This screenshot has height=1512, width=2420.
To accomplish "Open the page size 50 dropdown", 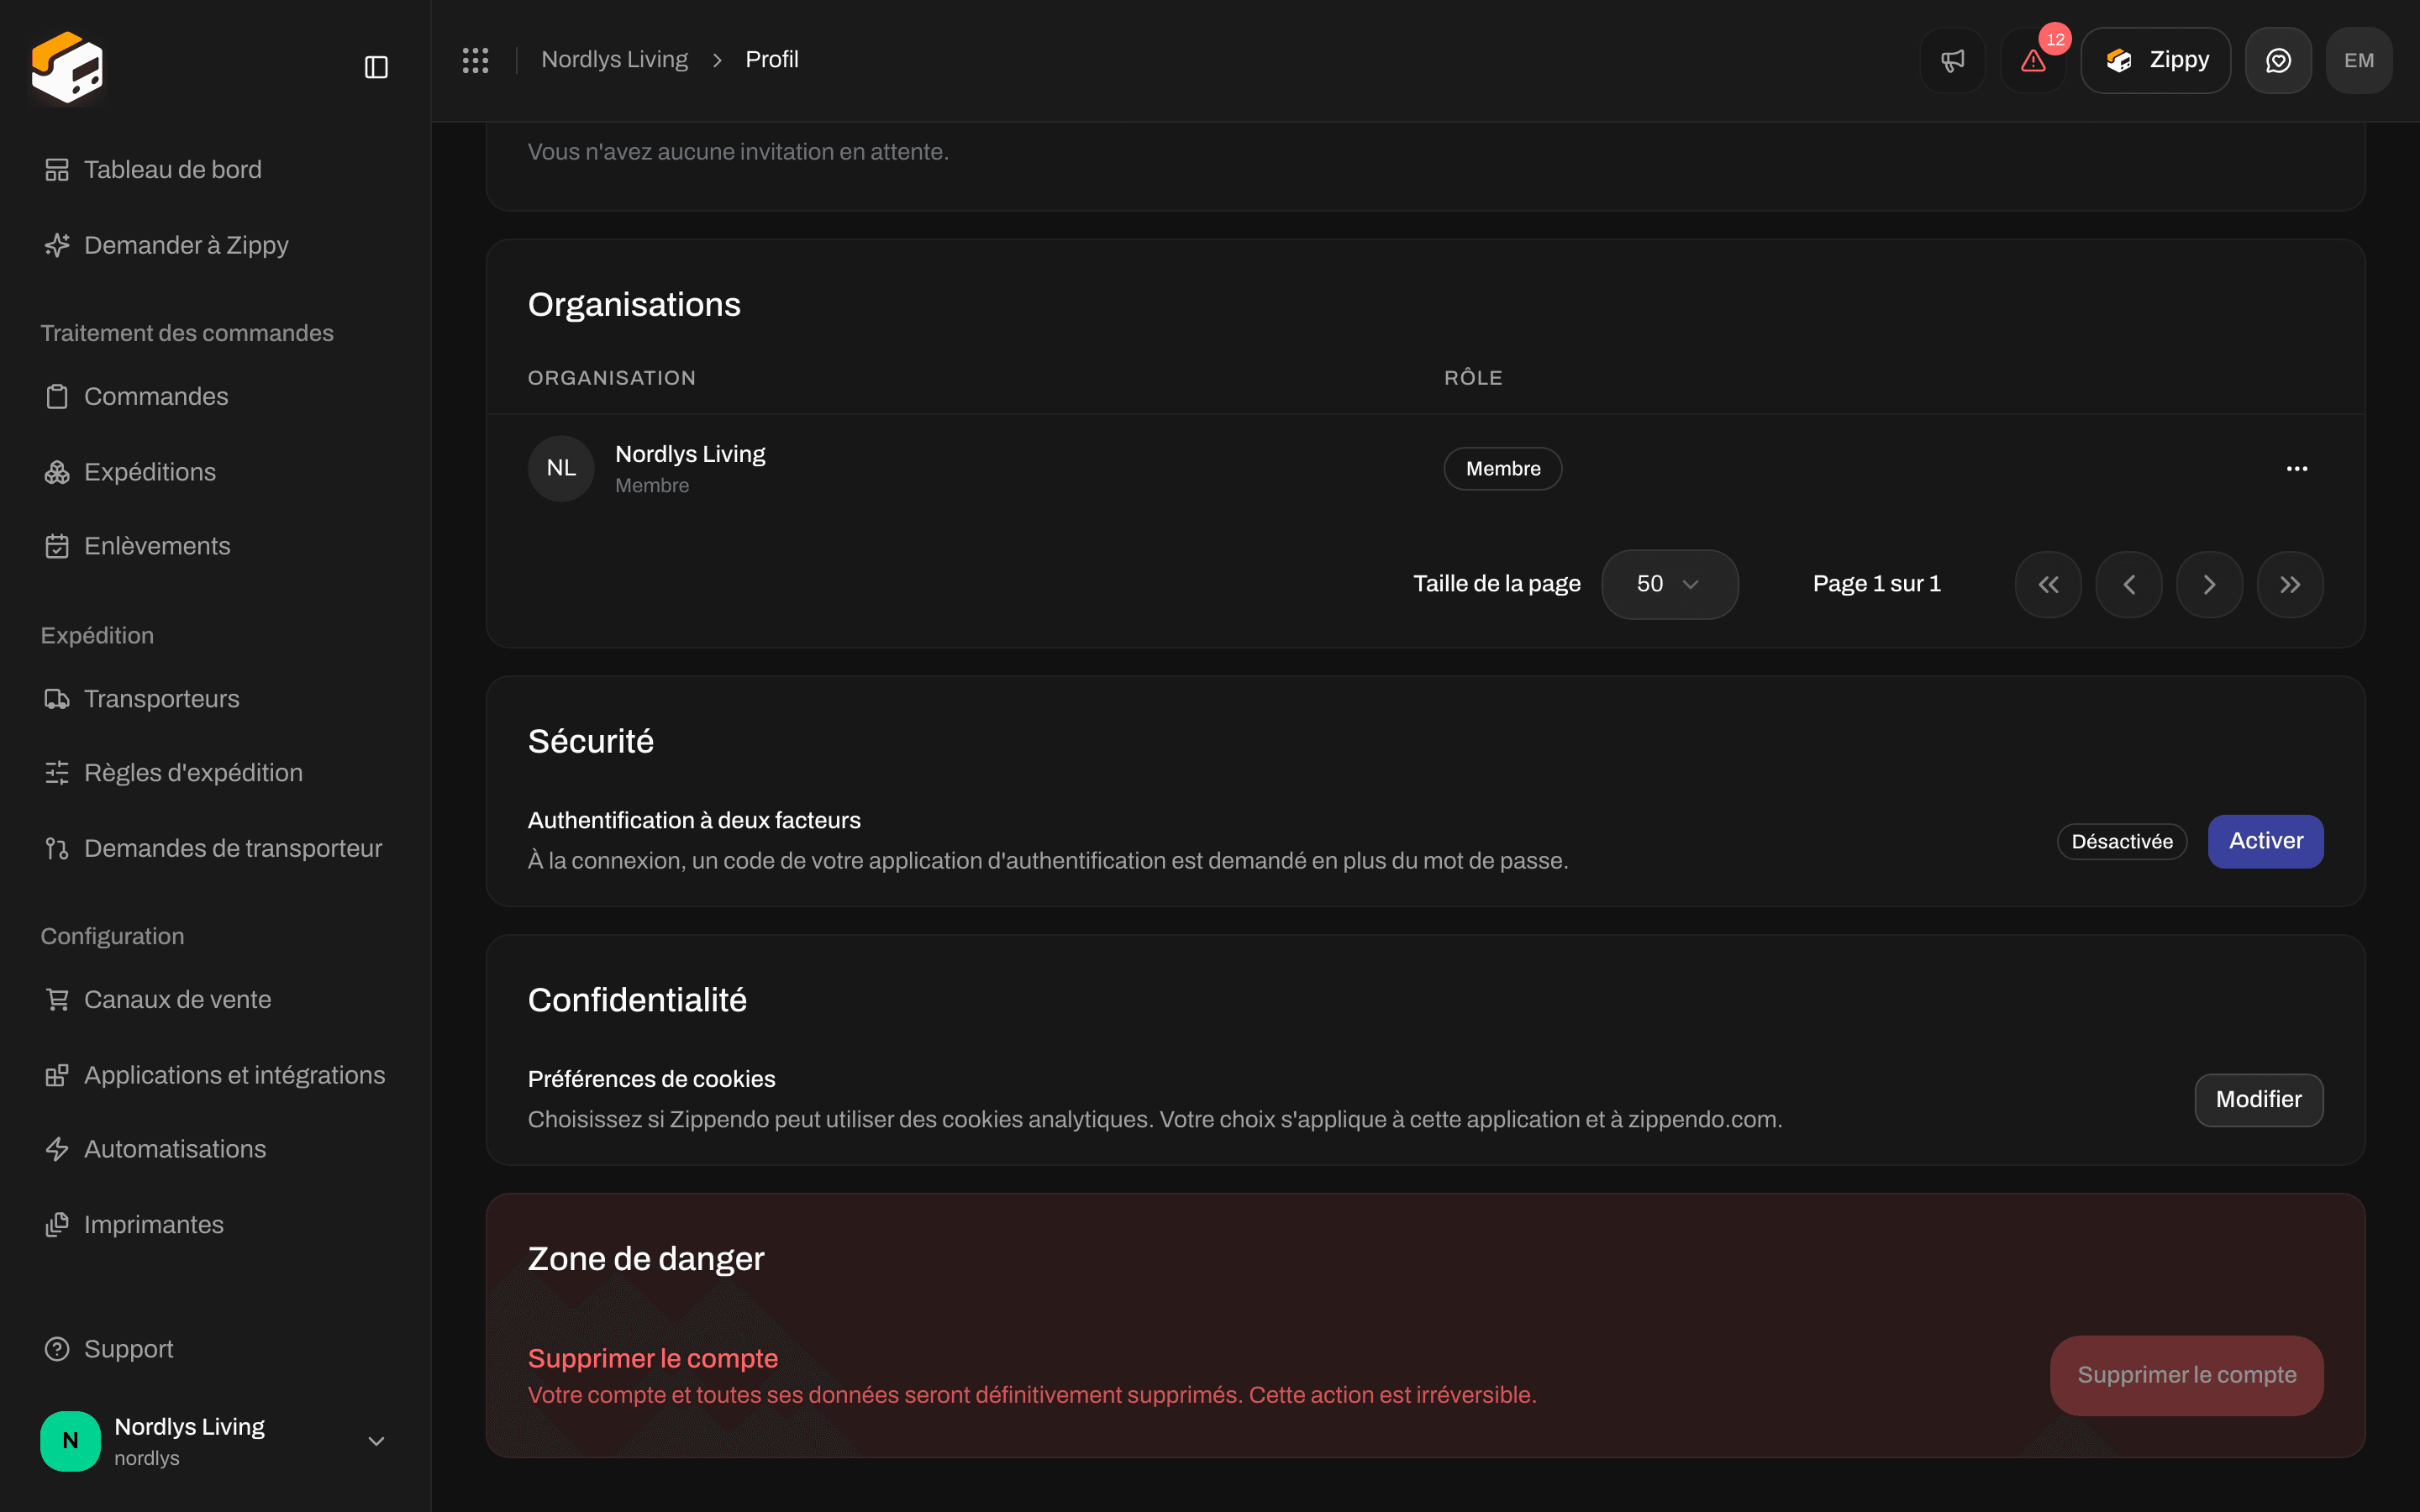I will click(x=1669, y=584).
